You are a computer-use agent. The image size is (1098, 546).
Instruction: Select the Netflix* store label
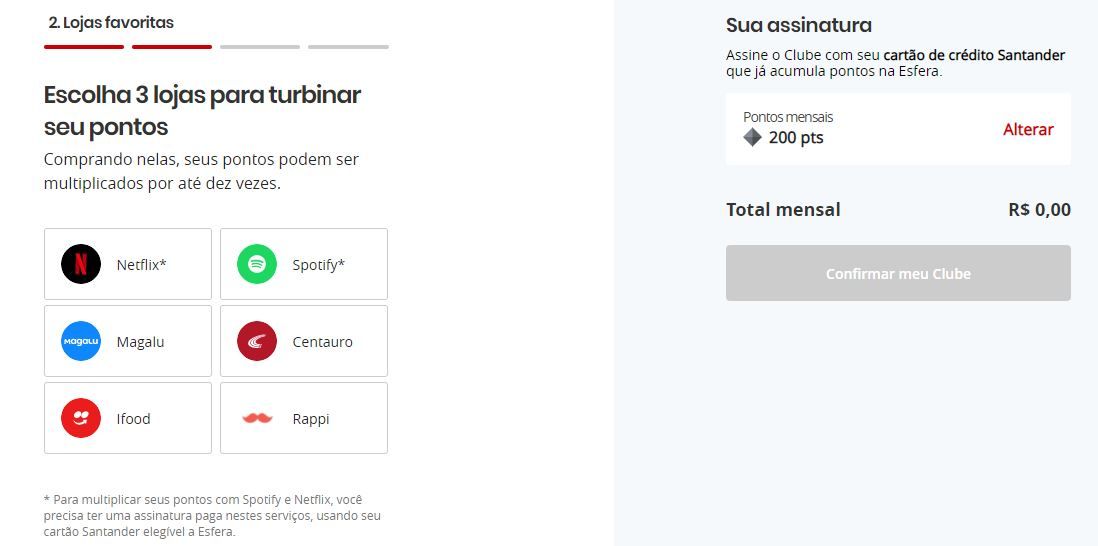point(141,265)
